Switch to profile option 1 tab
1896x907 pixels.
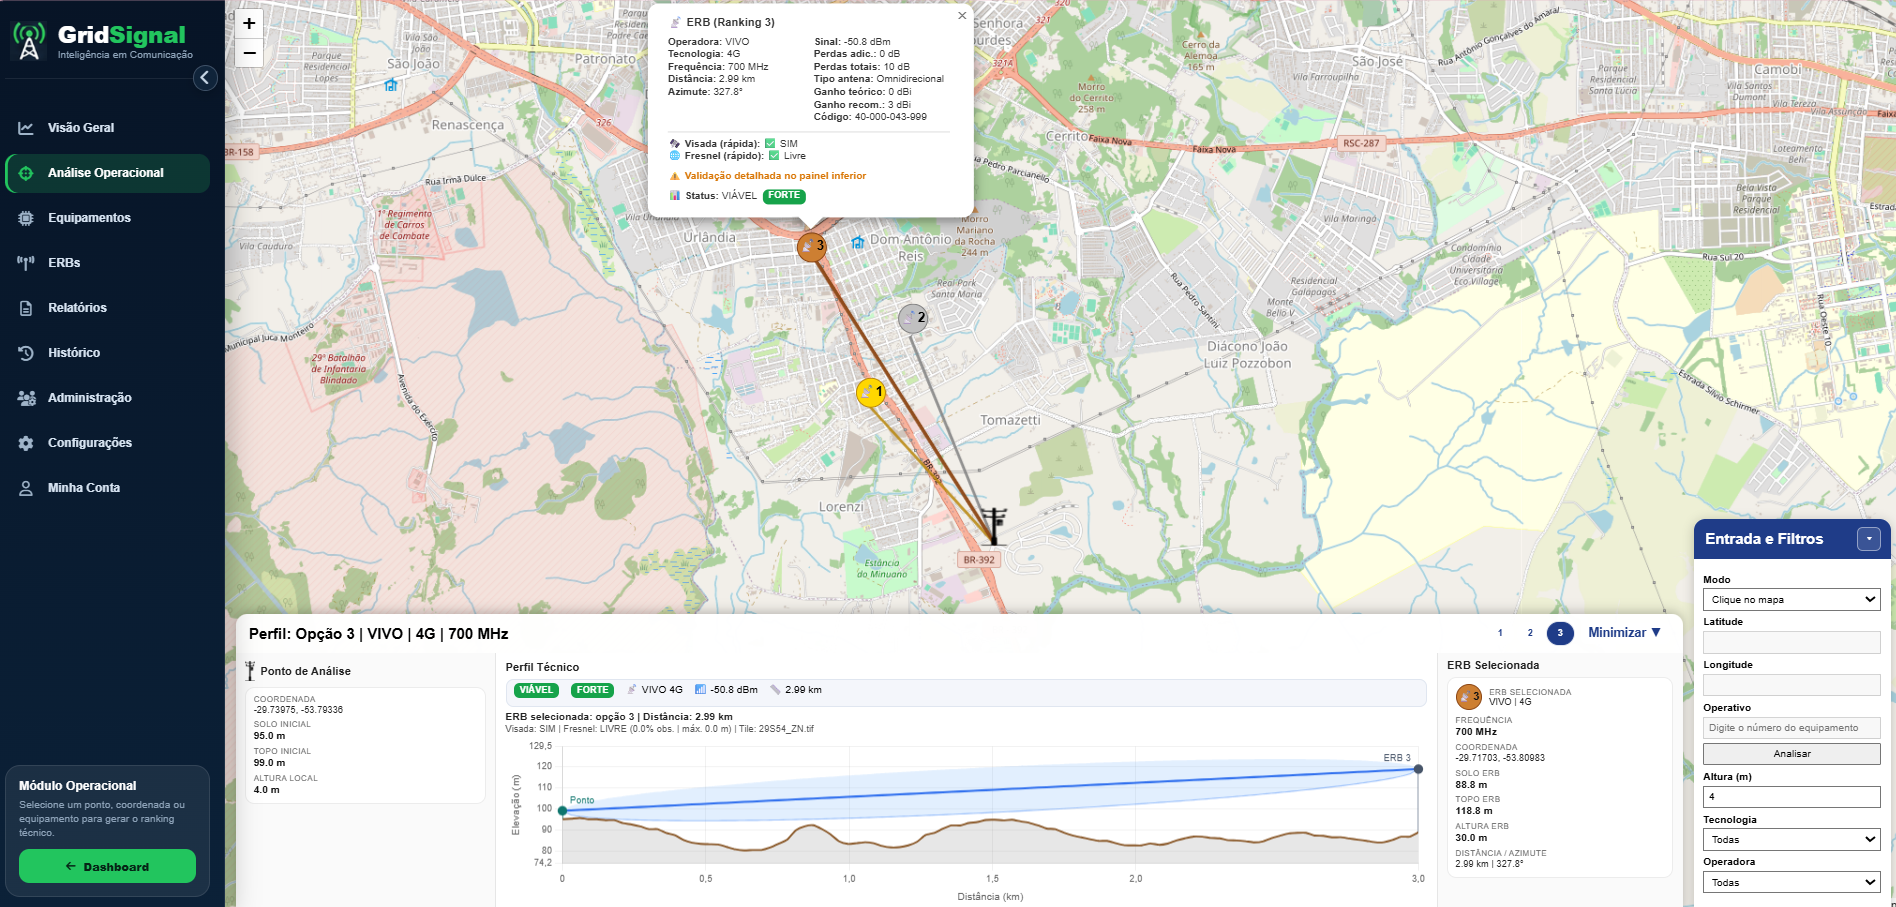tap(1500, 633)
